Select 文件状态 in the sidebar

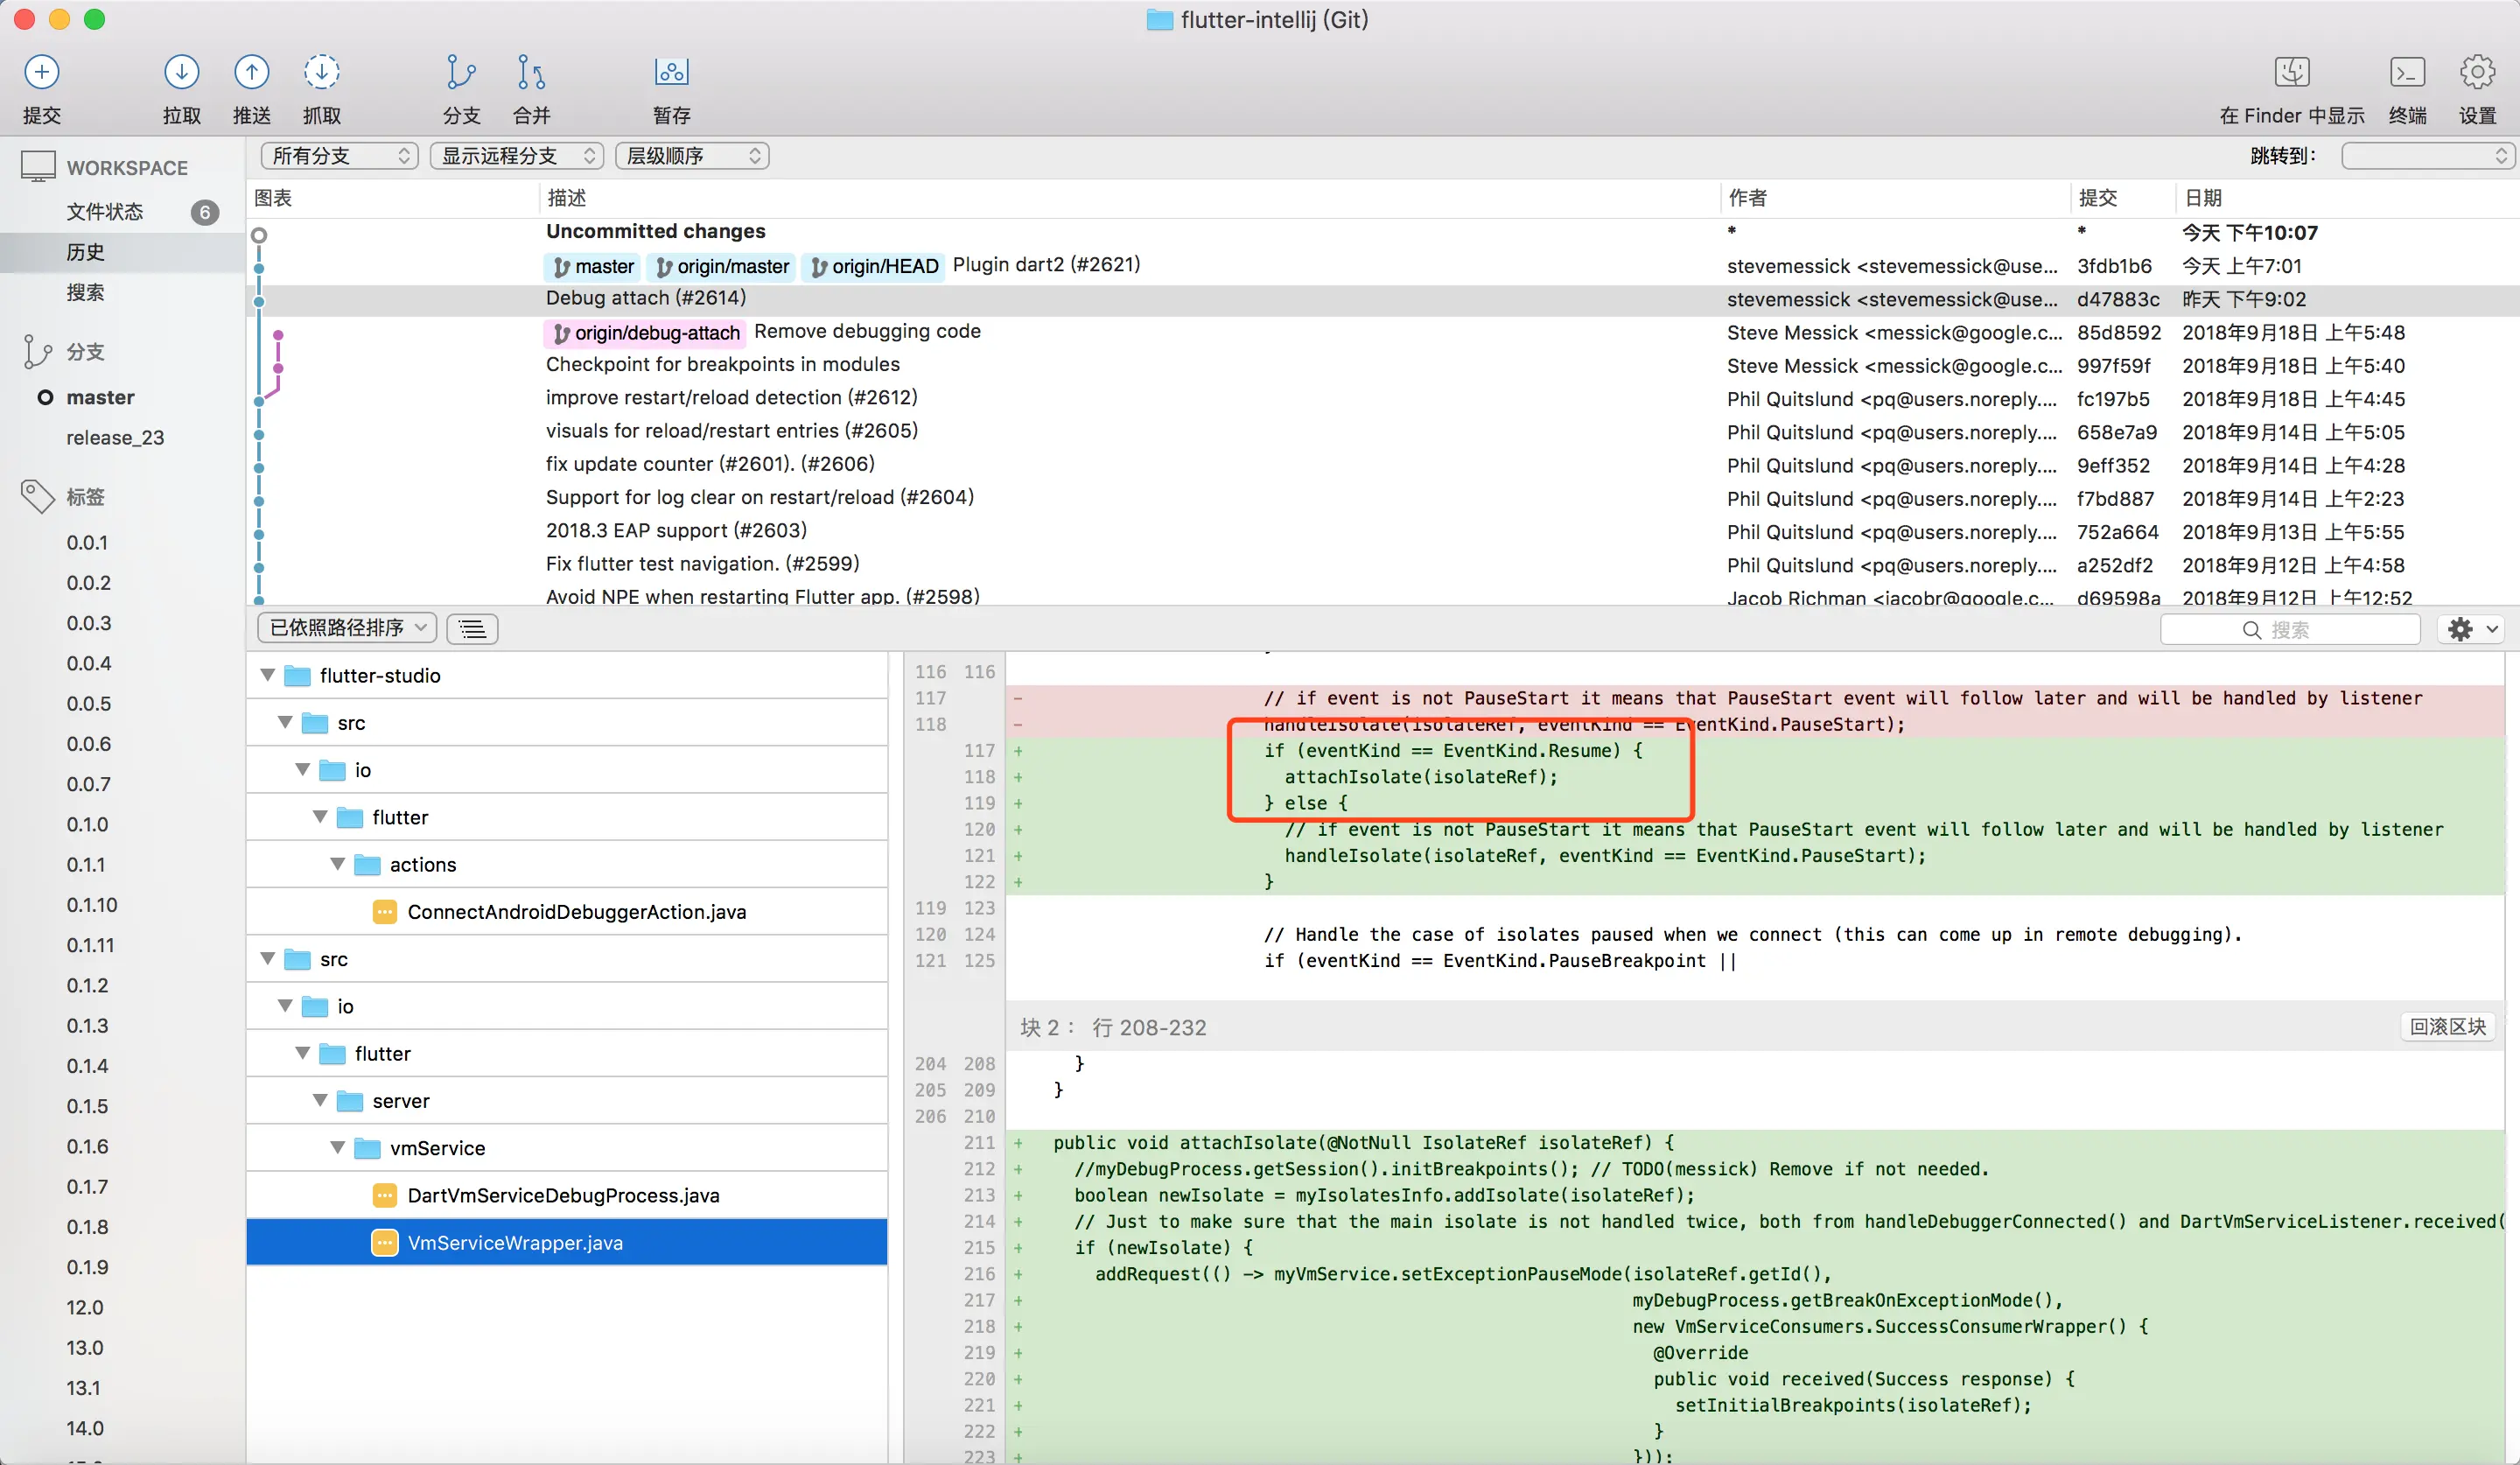(x=105, y=211)
